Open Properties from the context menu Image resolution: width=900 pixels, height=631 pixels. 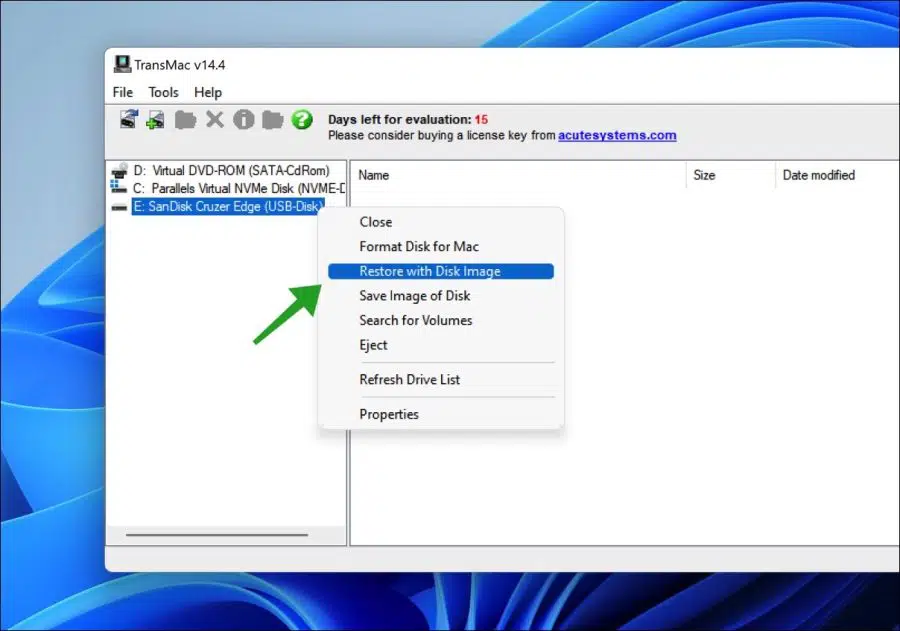441,414
